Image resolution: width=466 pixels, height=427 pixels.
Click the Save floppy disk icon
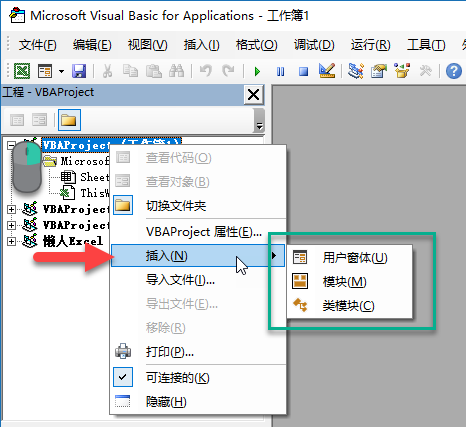(x=79, y=71)
